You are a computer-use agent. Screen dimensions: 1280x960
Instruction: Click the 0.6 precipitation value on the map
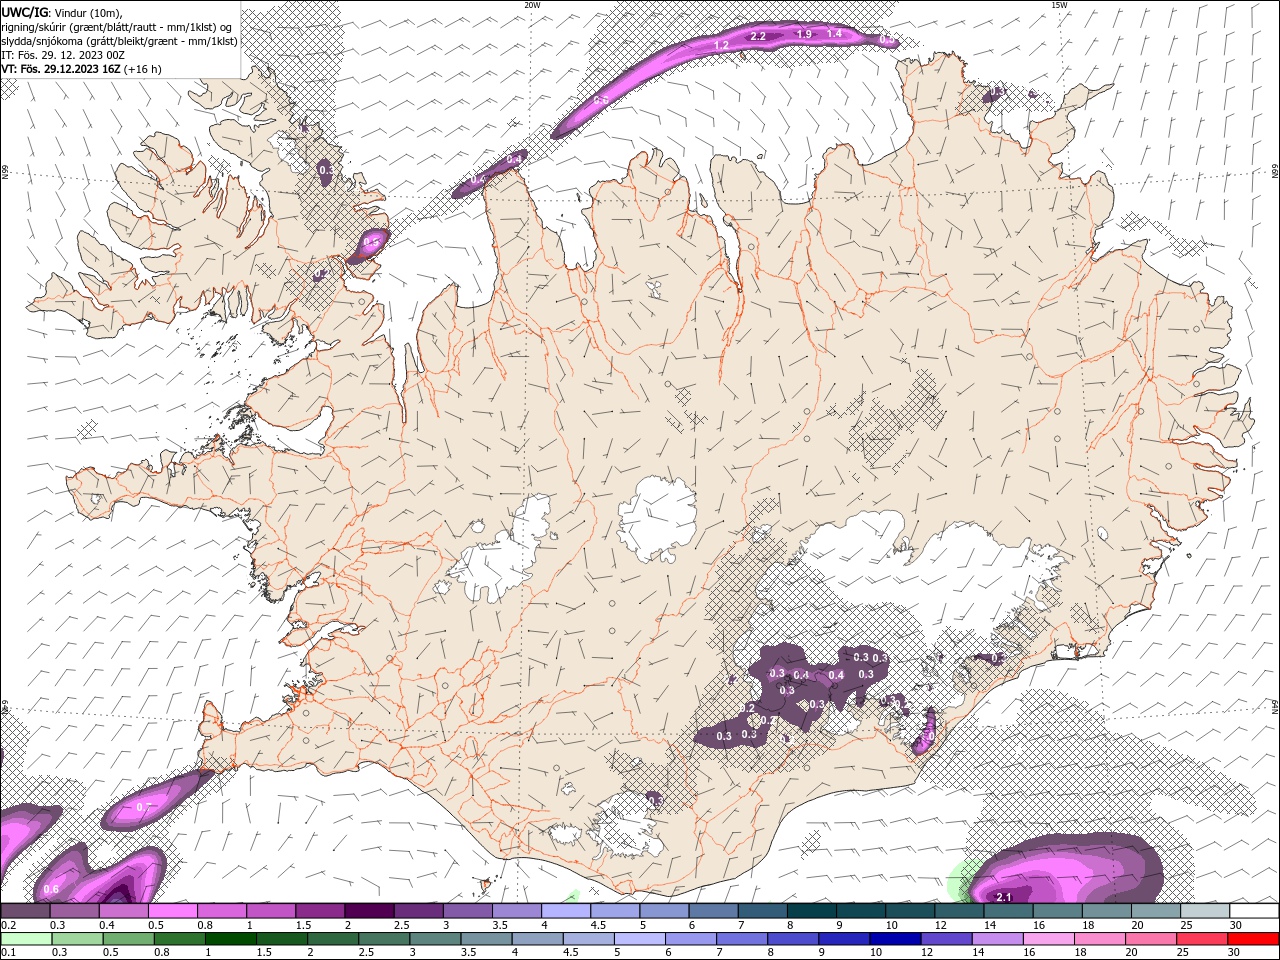pyautogui.click(x=52, y=889)
